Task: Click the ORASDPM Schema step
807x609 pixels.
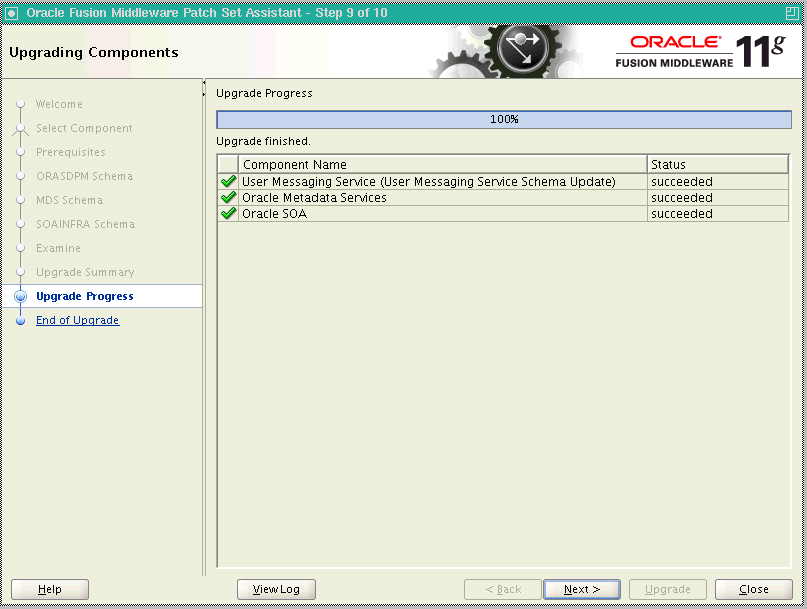Action: click(x=84, y=176)
